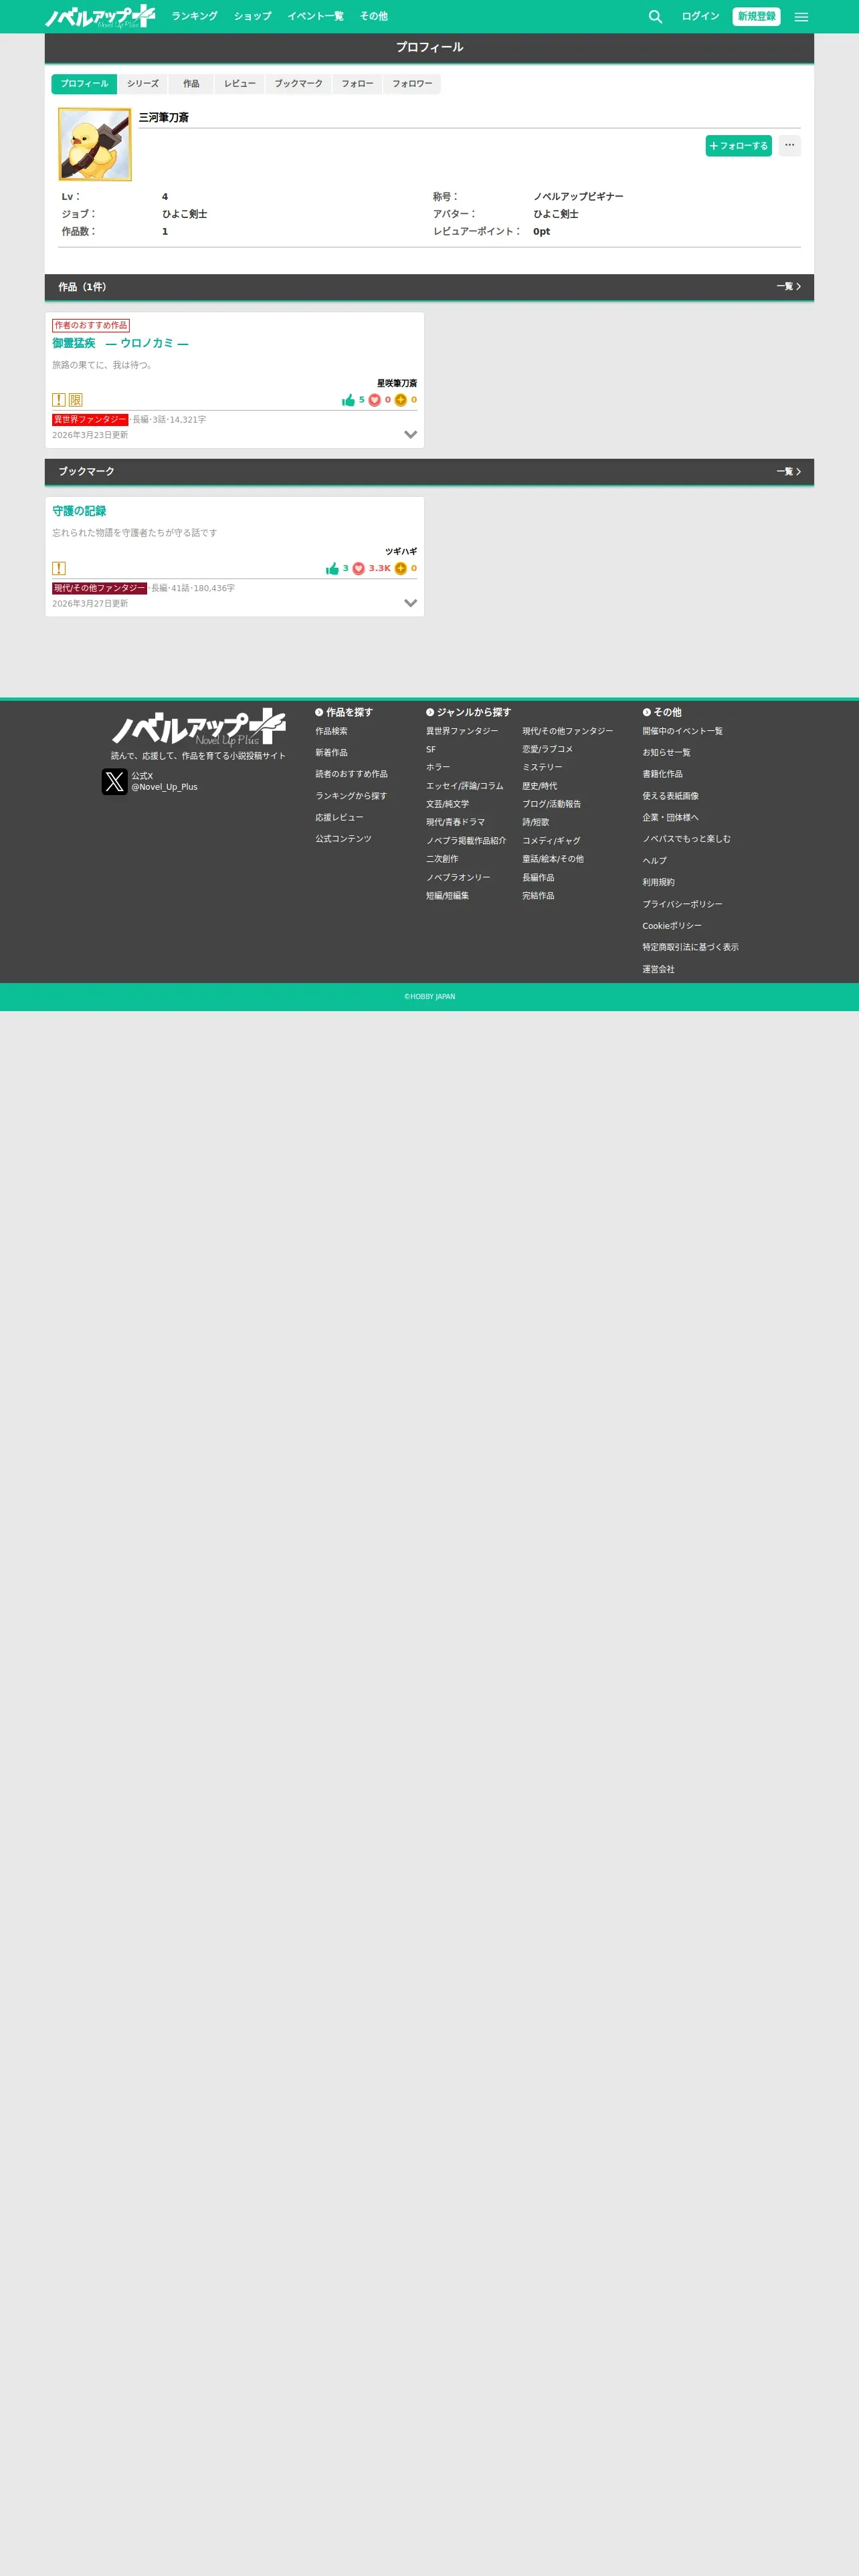
Task: Click author name ツギハギ
Action: click(401, 551)
